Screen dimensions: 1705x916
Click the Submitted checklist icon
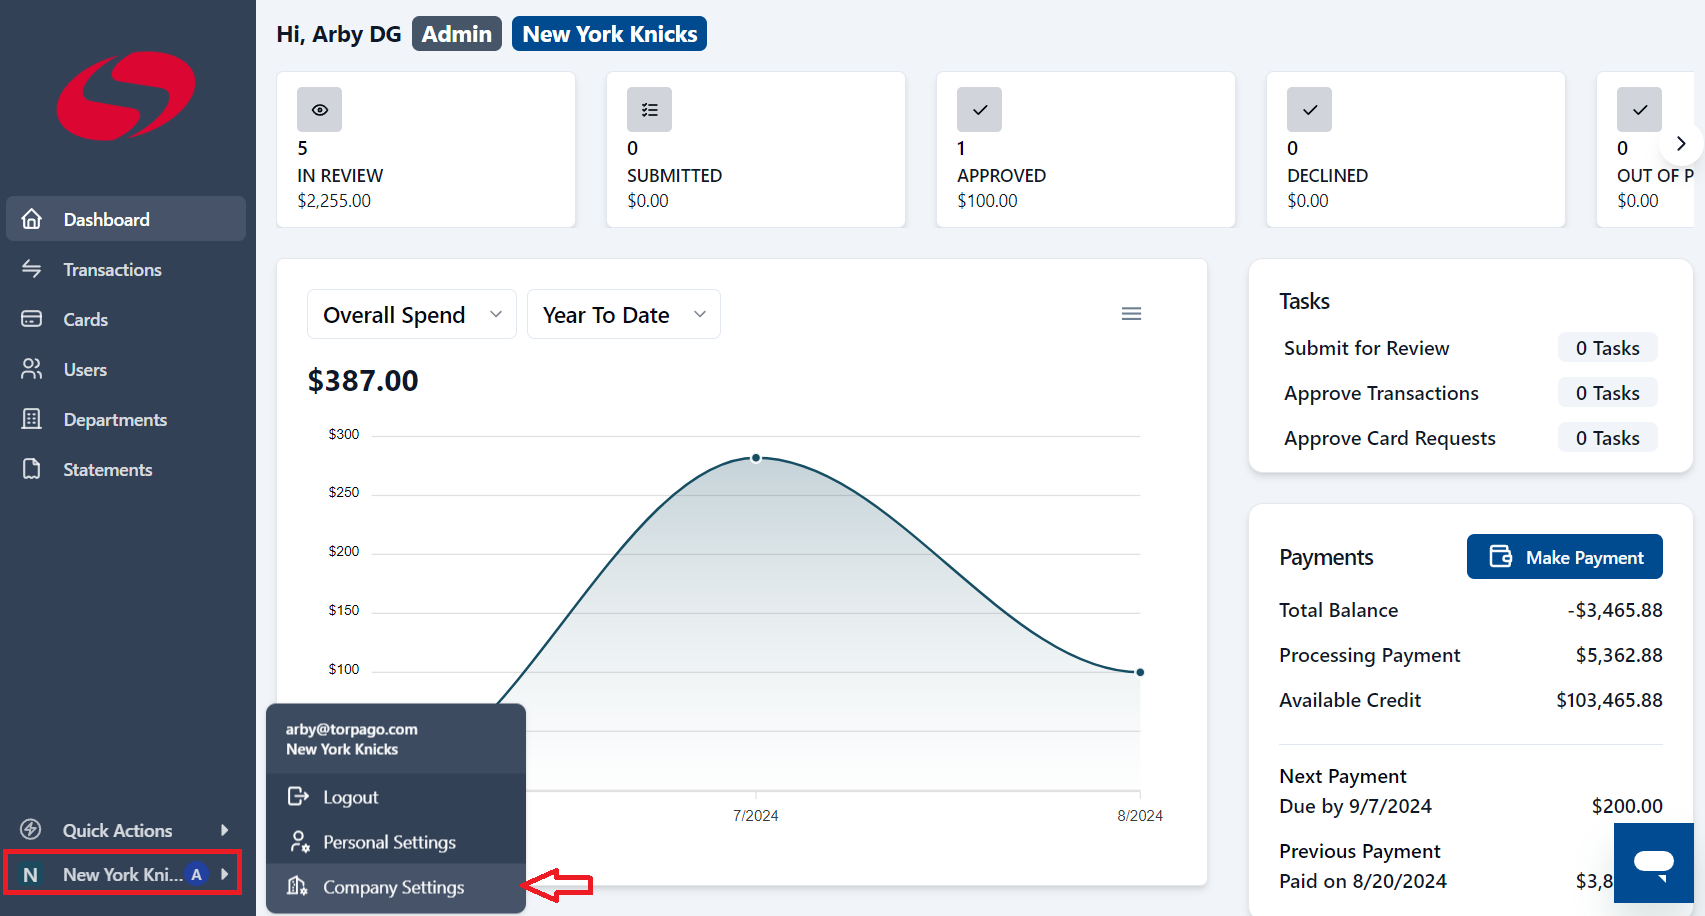pos(649,110)
